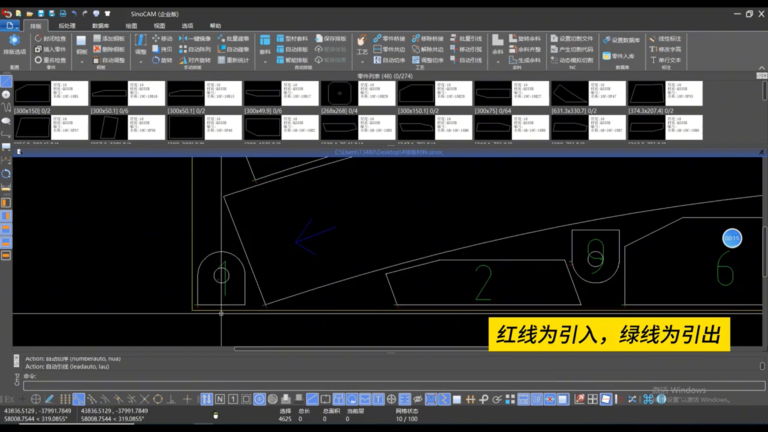Click the 零件入库 part database icon

(619, 56)
